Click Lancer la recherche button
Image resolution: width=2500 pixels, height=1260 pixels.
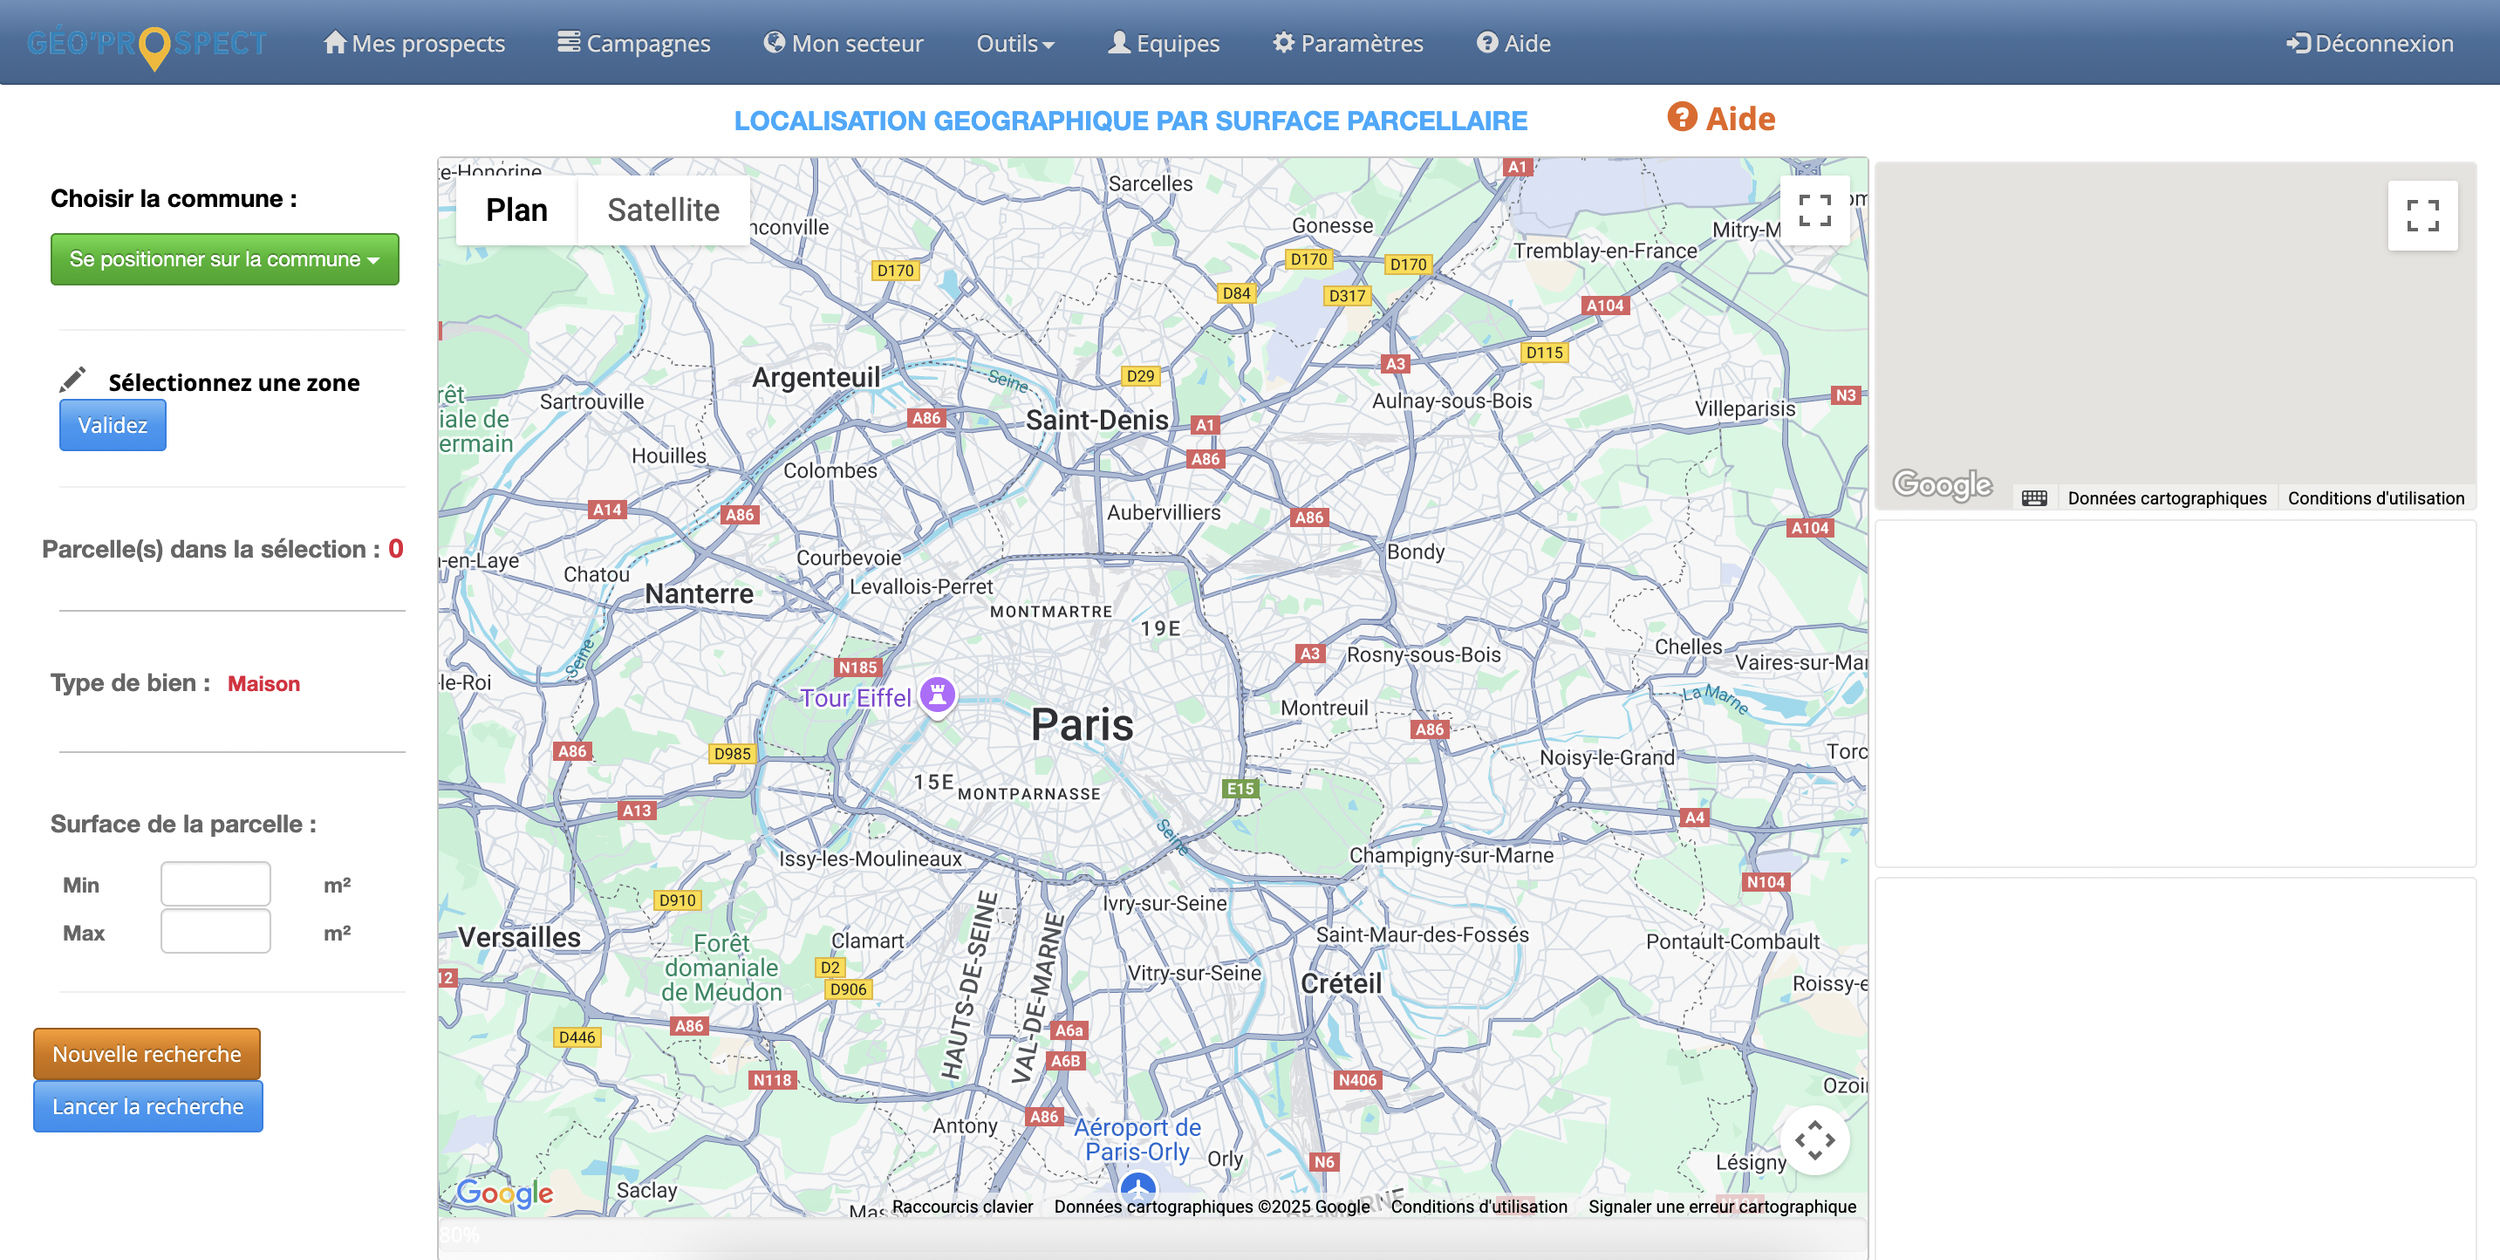click(148, 1106)
